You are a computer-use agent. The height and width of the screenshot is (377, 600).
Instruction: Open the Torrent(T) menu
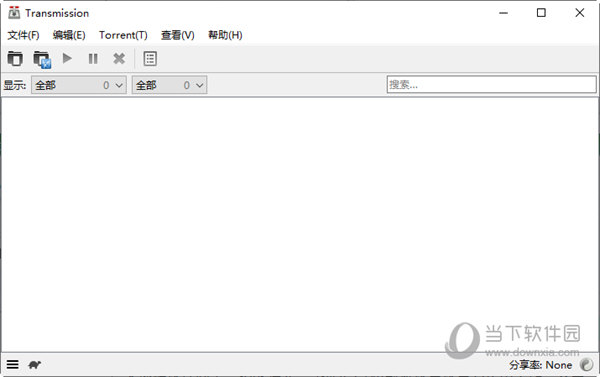pyautogui.click(x=123, y=35)
